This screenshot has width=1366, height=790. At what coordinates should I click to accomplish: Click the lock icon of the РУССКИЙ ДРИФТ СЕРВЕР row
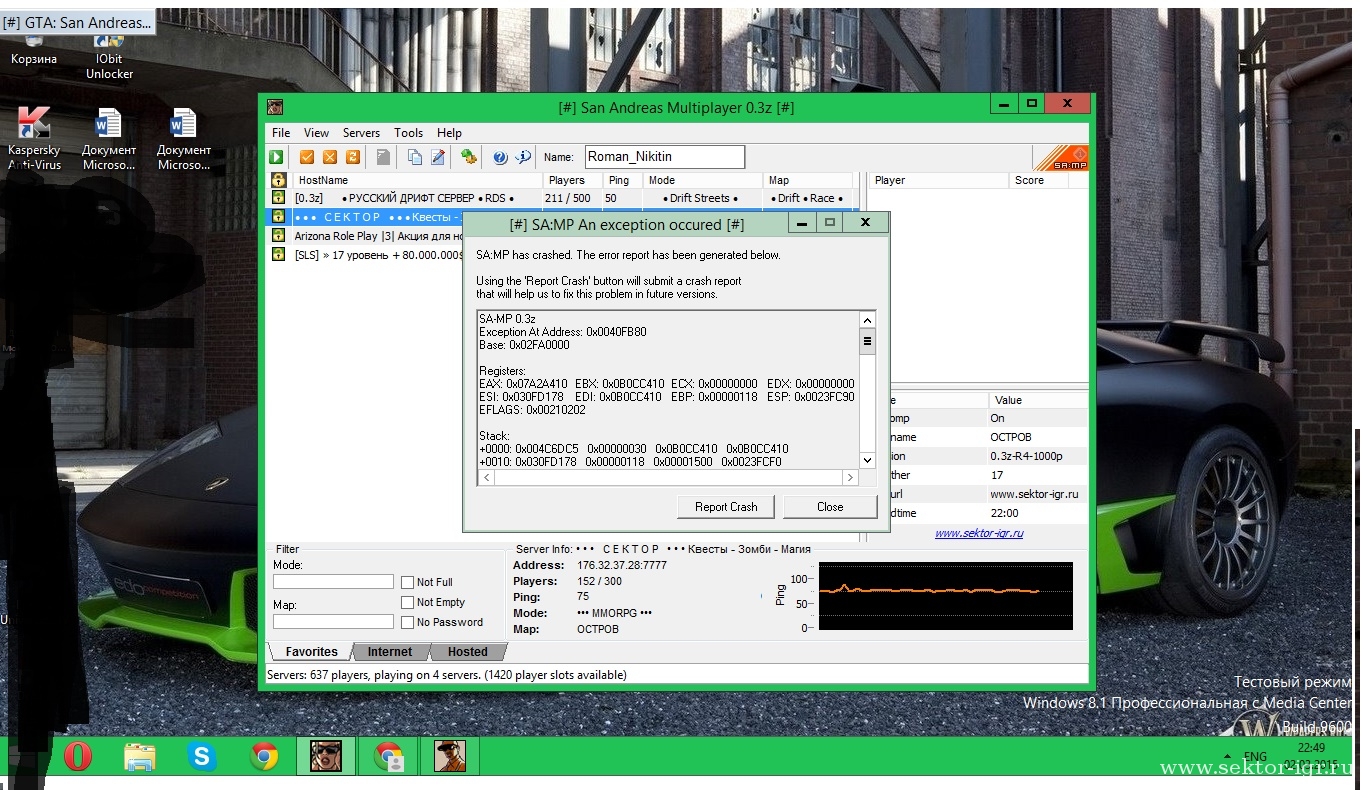(x=278, y=198)
